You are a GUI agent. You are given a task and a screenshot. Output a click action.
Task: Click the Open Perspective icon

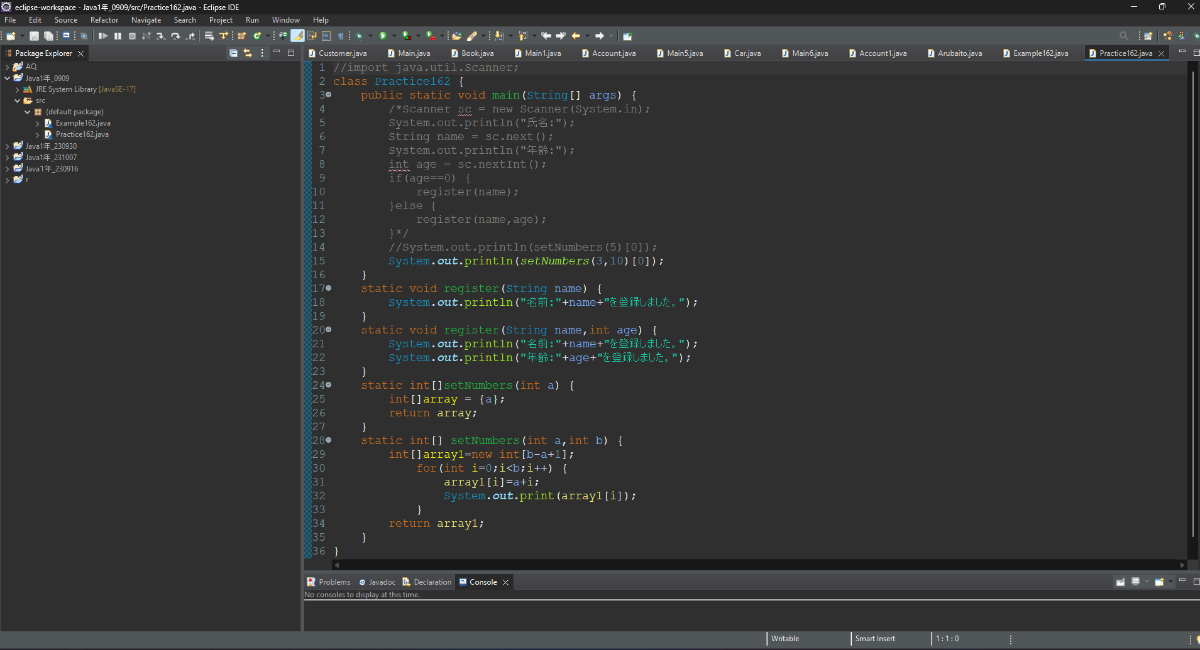click(1149, 36)
